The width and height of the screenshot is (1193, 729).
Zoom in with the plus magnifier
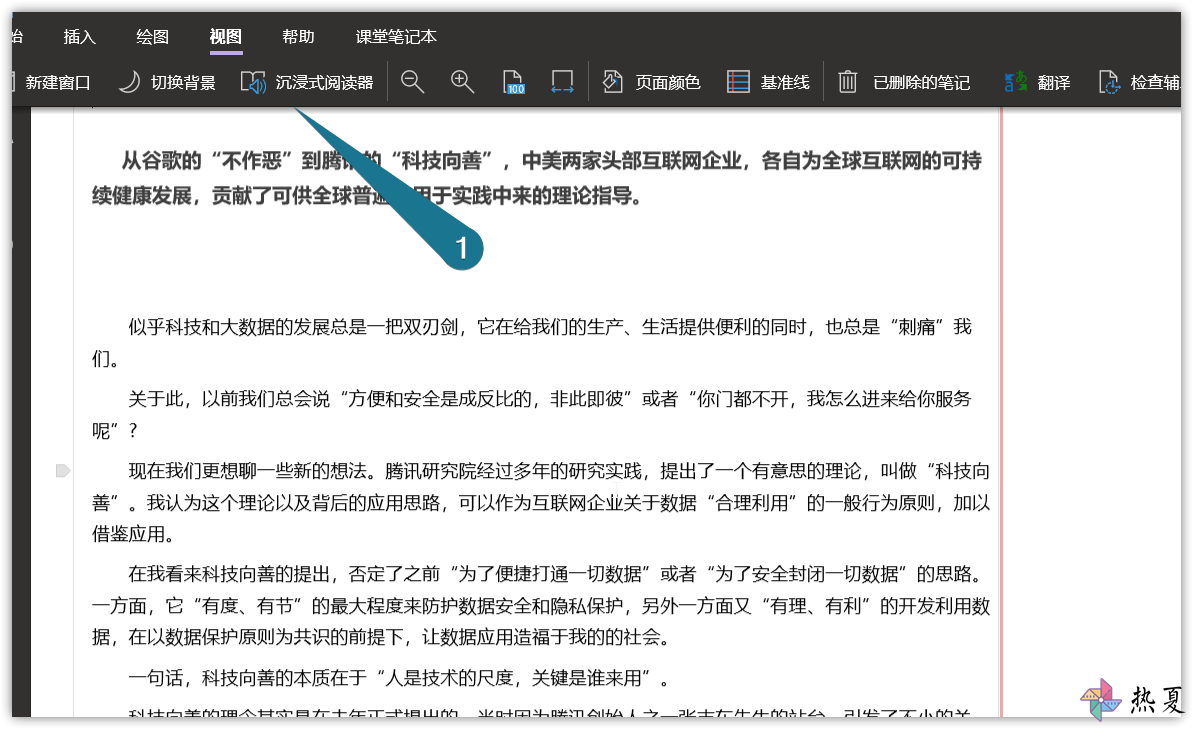pyautogui.click(x=462, y=82)
